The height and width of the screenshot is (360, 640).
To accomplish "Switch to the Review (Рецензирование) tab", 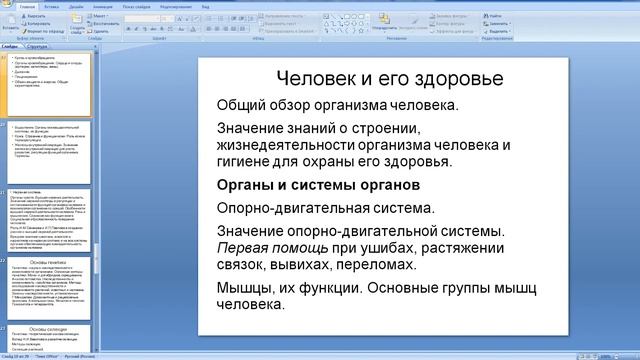I will [176, 7].
